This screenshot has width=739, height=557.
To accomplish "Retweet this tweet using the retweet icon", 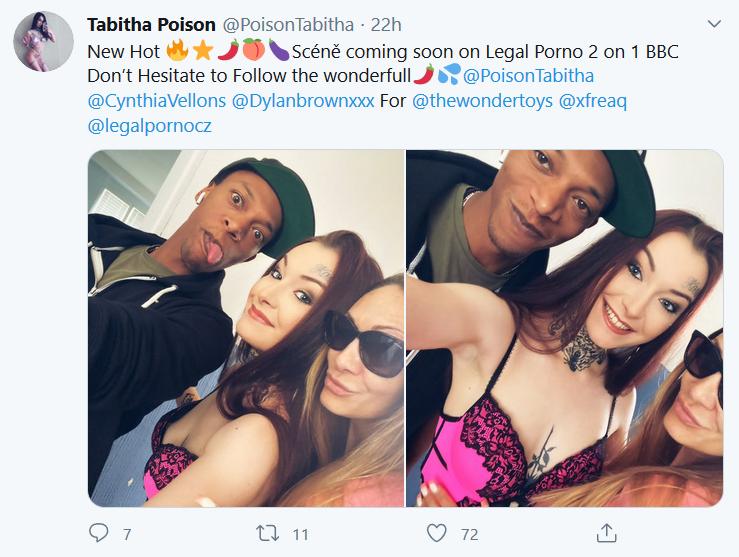I will 265,533.
